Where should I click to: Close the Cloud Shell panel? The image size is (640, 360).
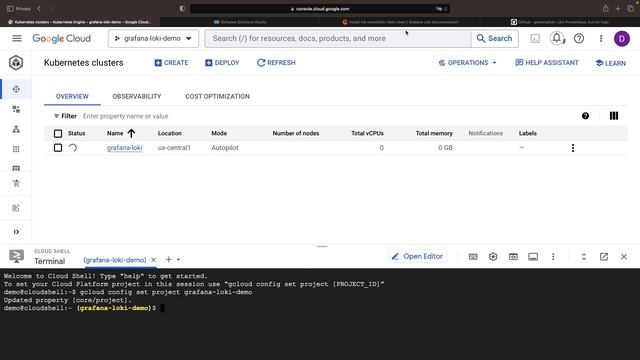point(624,257)
